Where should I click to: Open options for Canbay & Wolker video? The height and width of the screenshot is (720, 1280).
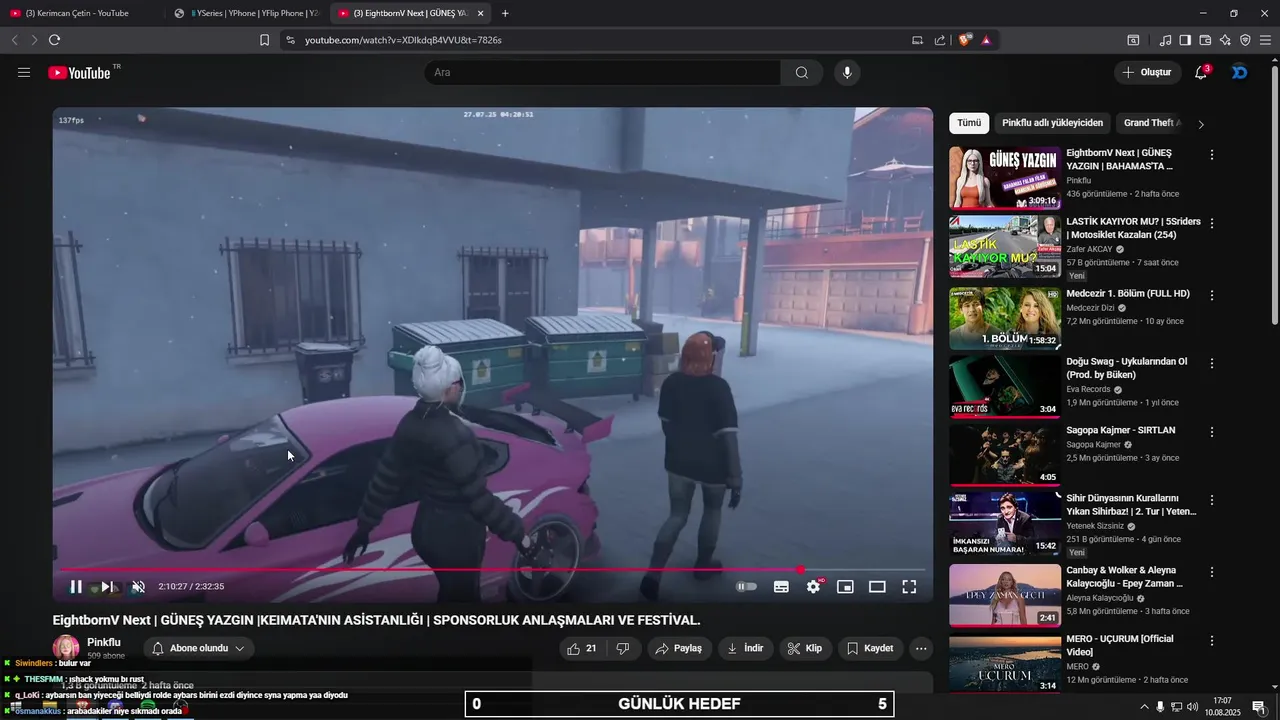[x=1212, y=572]
